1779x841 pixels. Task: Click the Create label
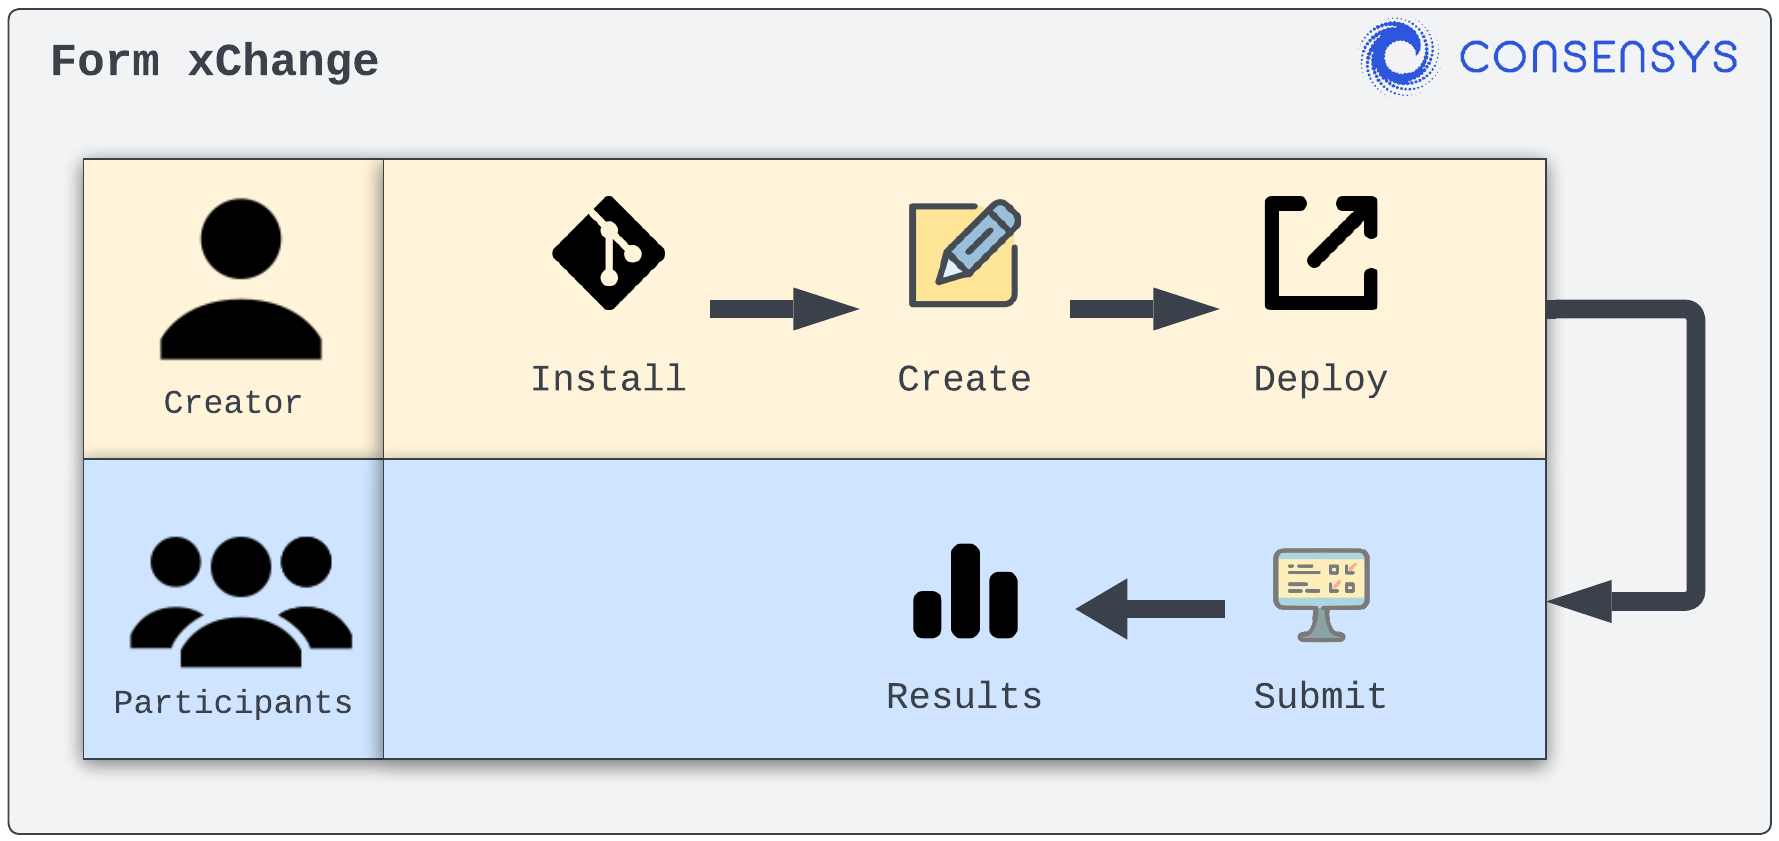tap(964, 379)
